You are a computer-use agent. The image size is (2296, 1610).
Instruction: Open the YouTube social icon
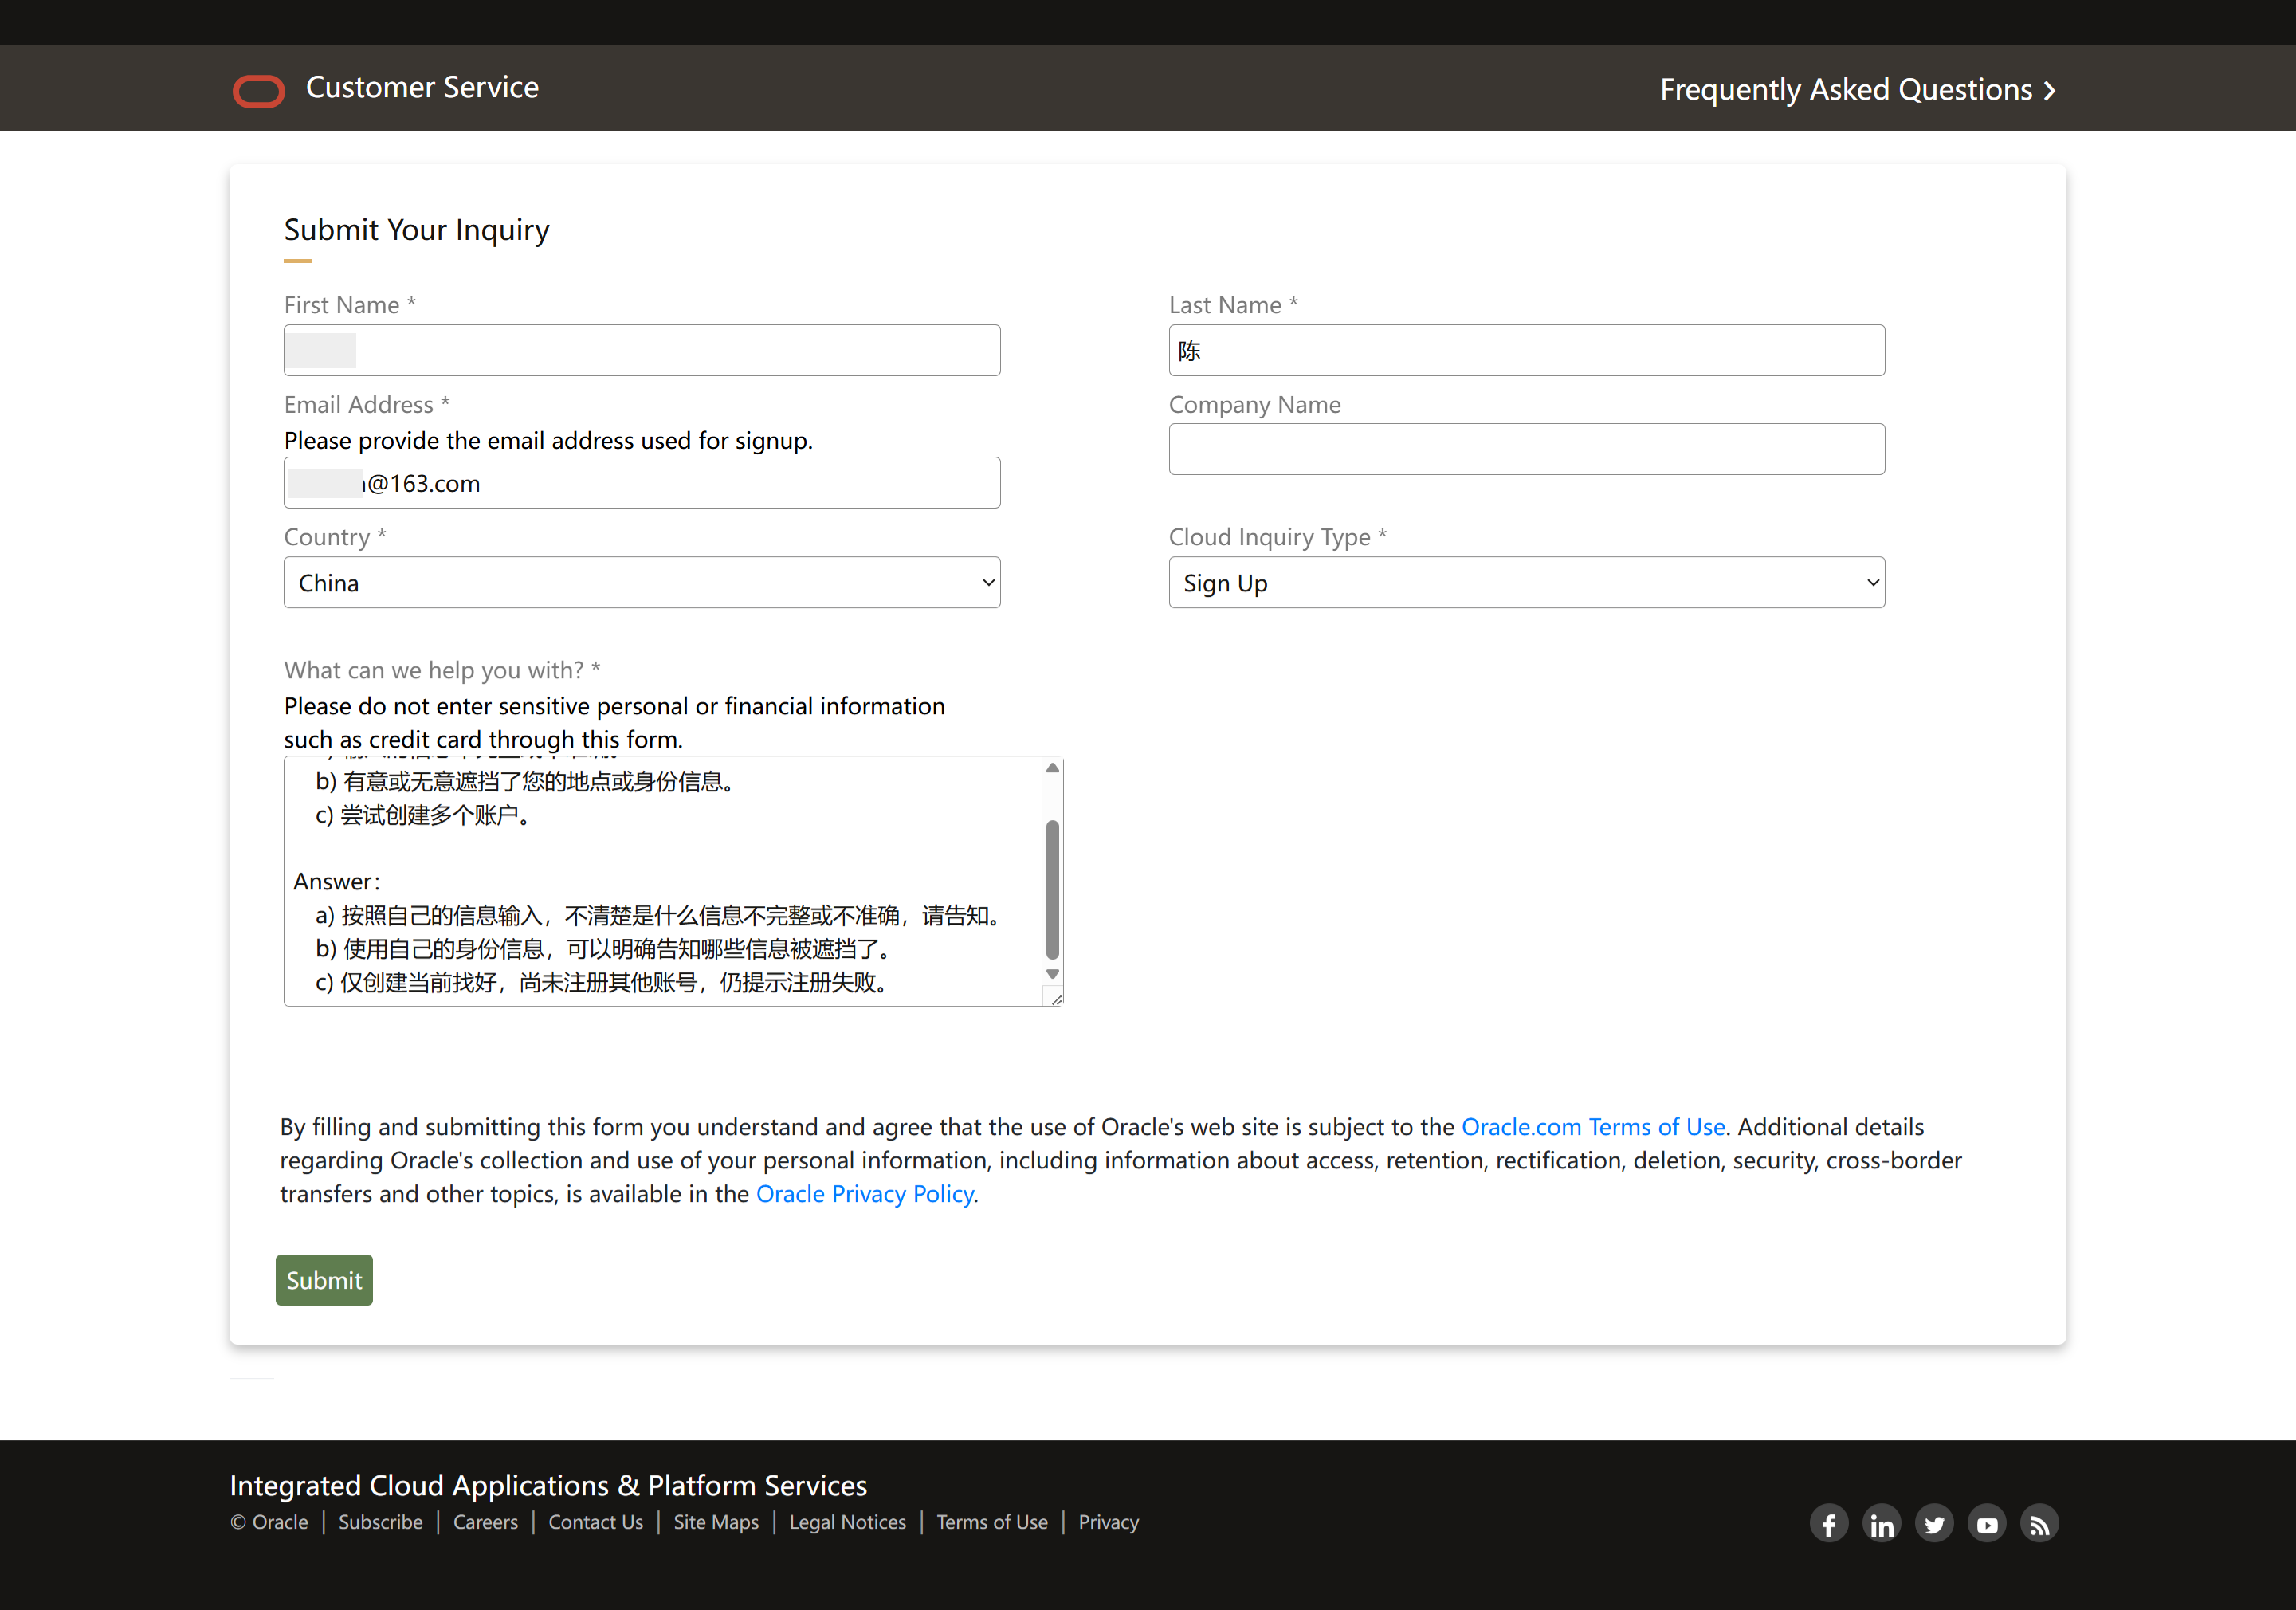pos(1987,1524)
